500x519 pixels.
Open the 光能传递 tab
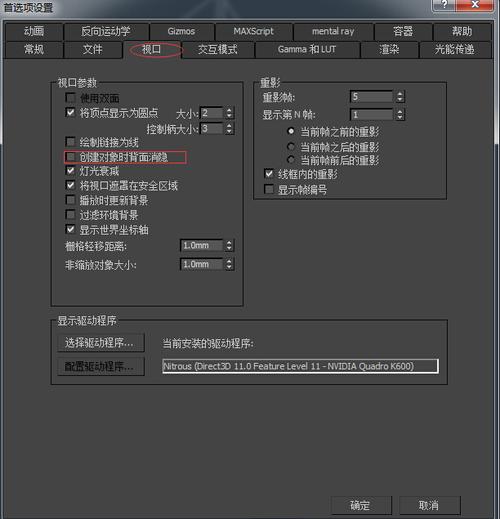click(455, 50)
